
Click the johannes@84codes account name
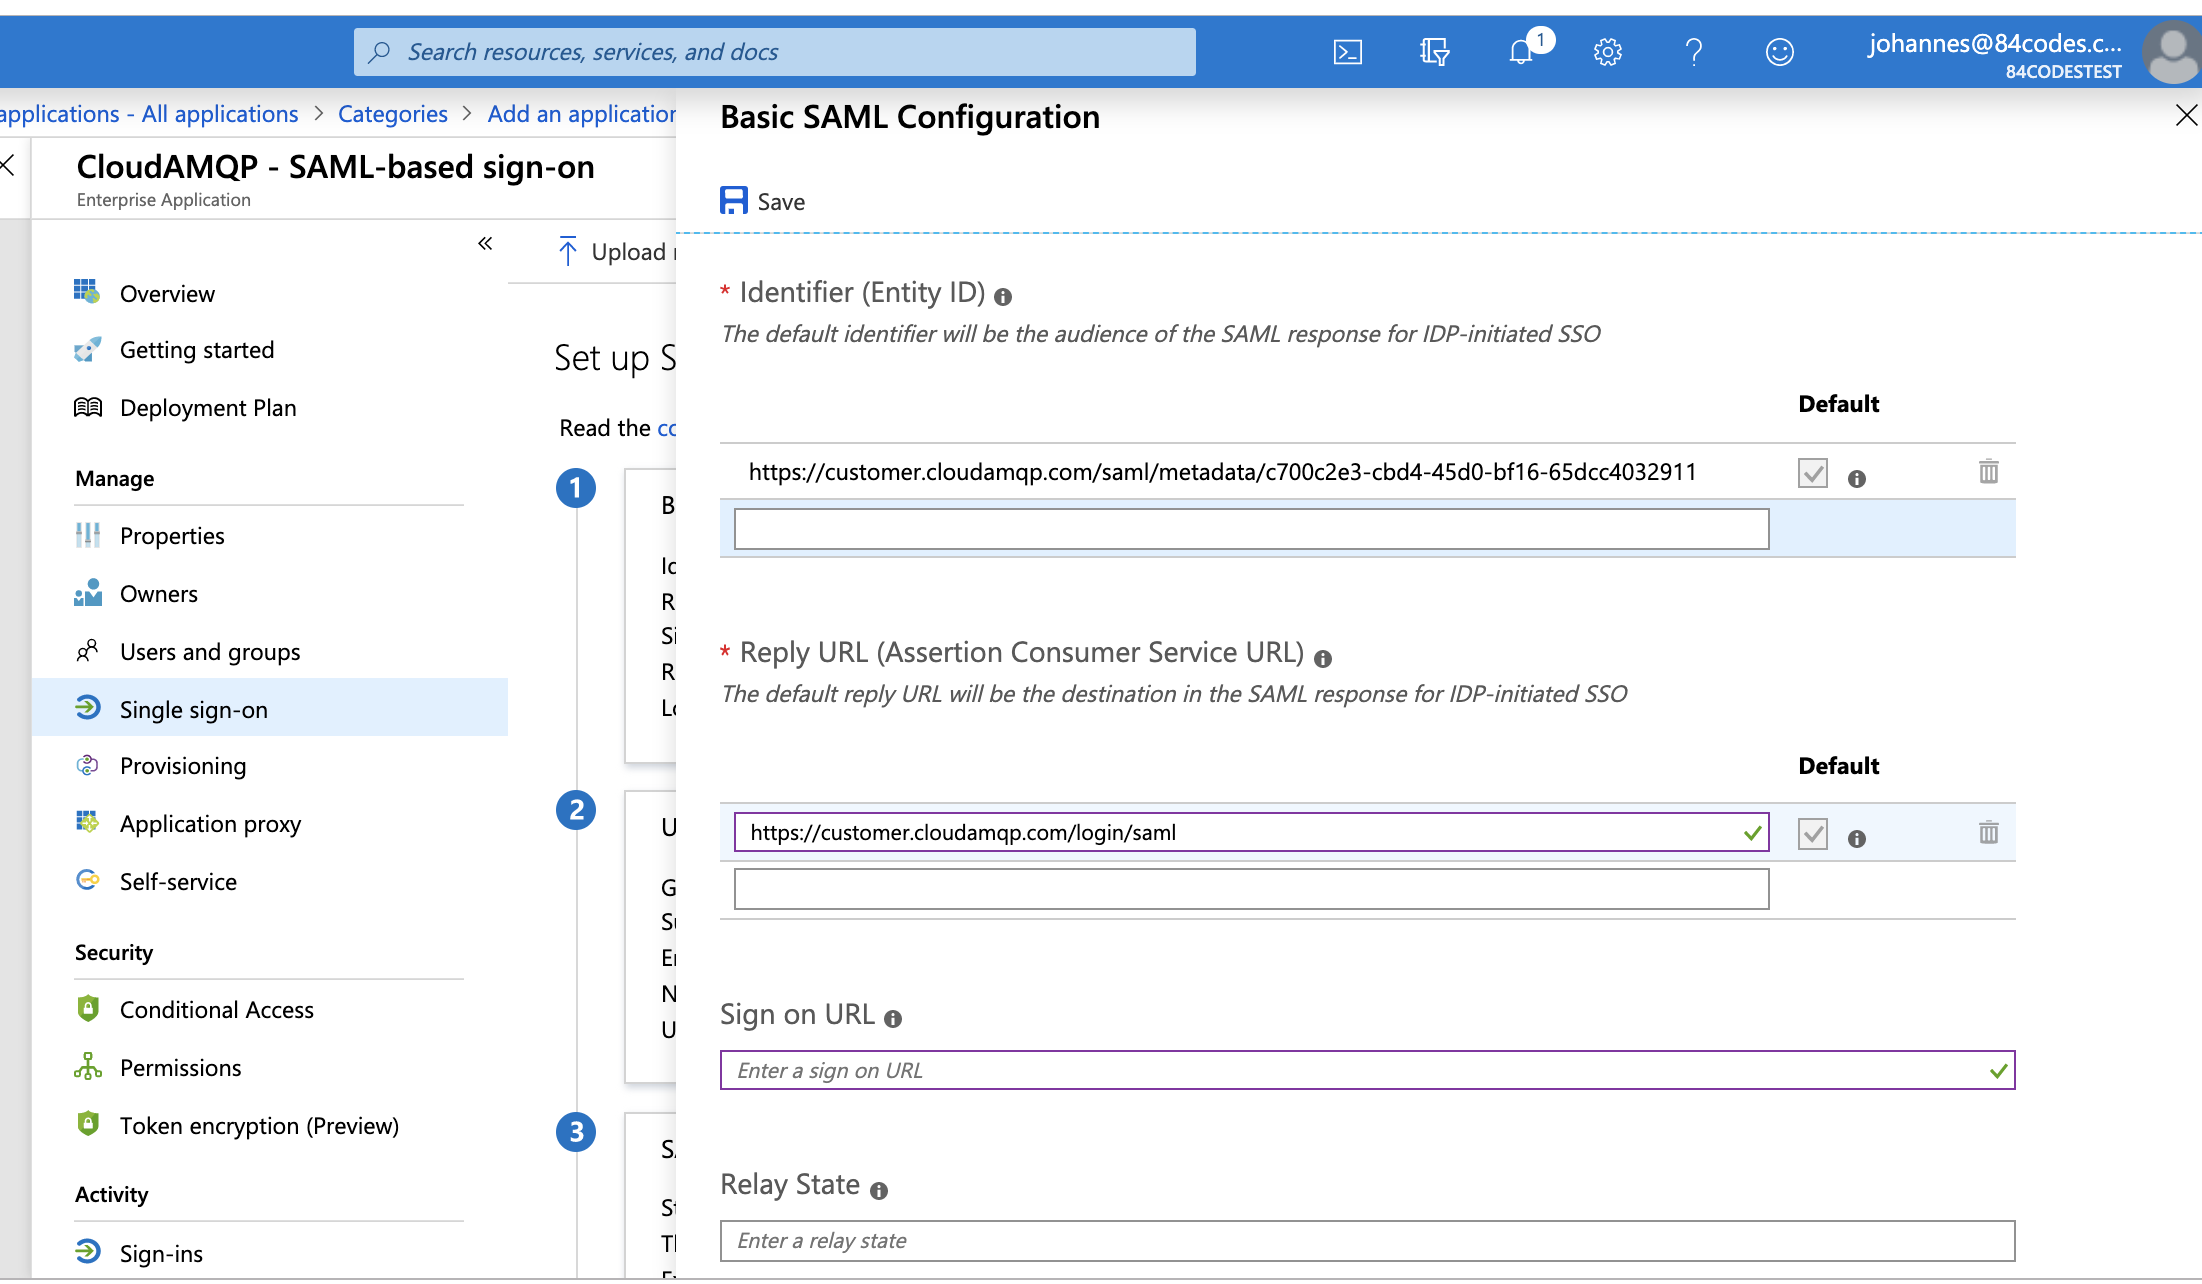1994,44
